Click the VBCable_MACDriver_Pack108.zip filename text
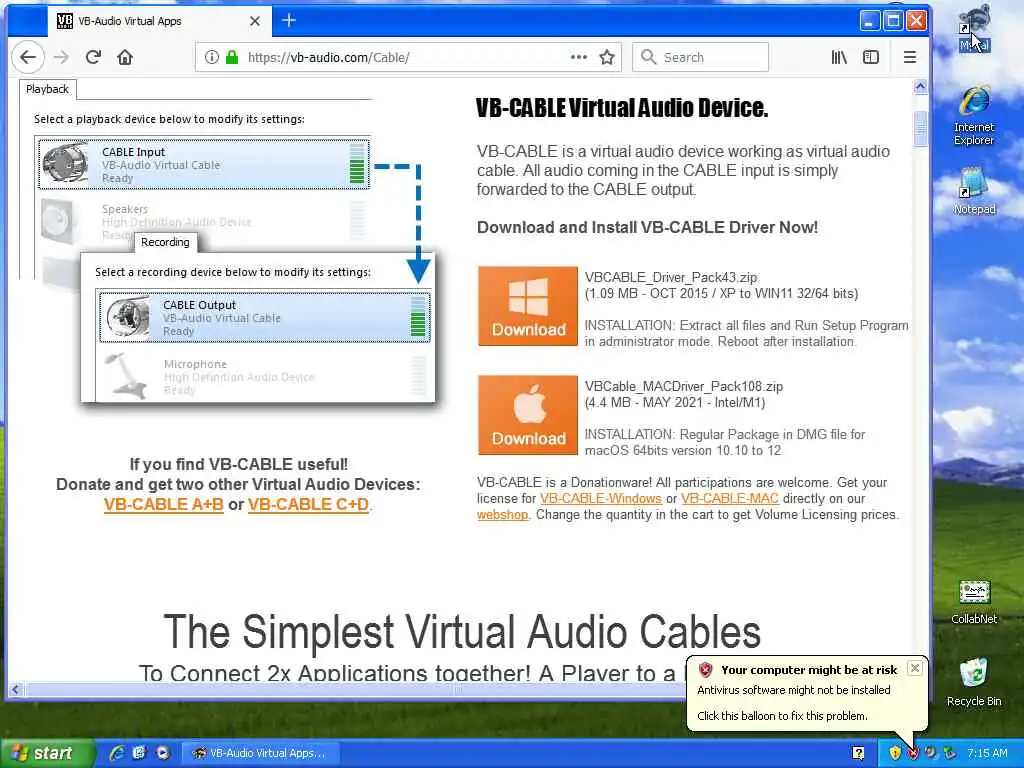This screenshot has height=768, width=1024. pos(684,387)
